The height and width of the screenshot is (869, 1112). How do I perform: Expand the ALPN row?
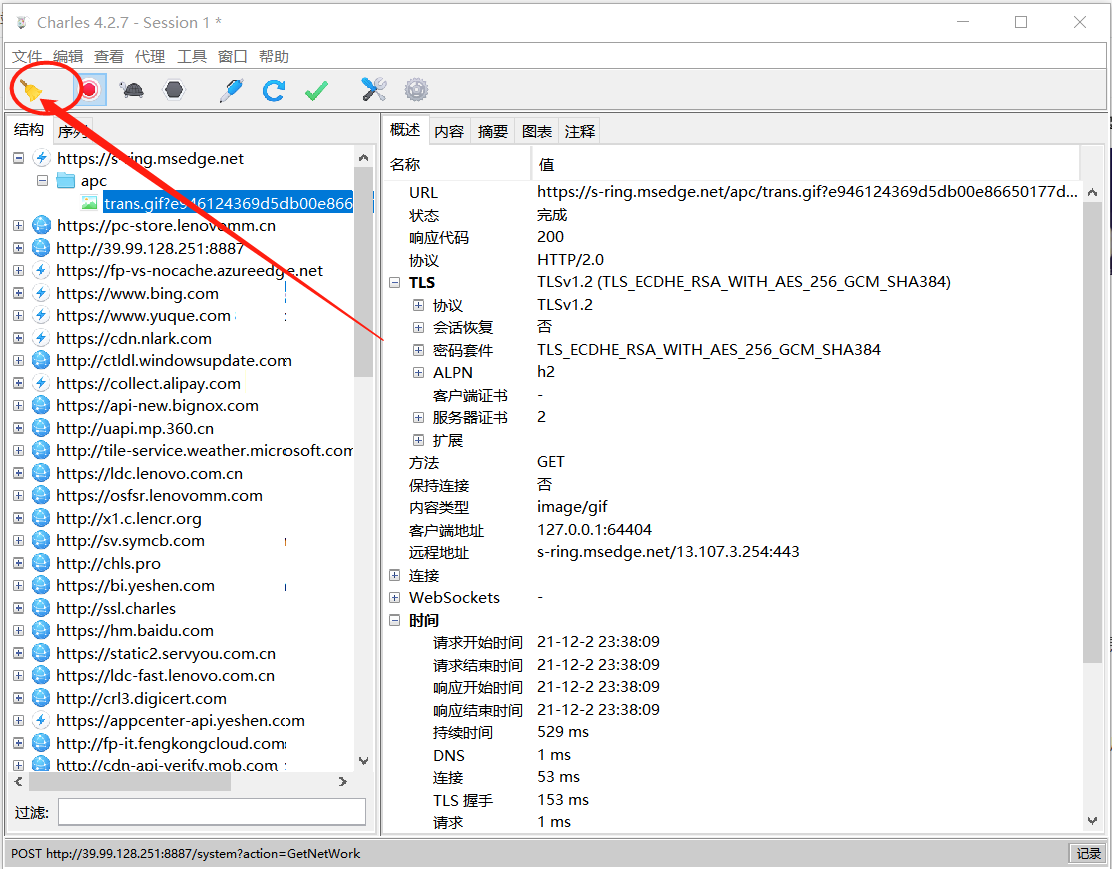[x=418, y=372]
